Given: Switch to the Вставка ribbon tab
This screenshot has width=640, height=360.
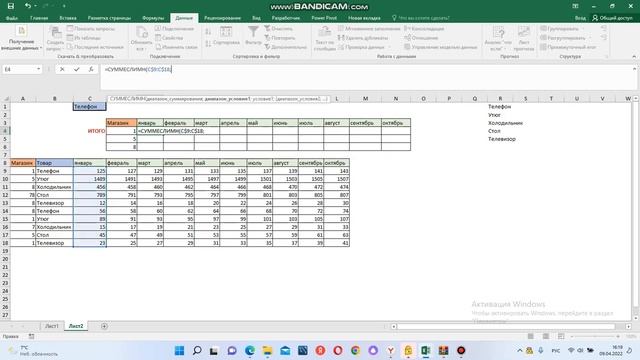Looking at the screenshot, I should pos(68,18).
